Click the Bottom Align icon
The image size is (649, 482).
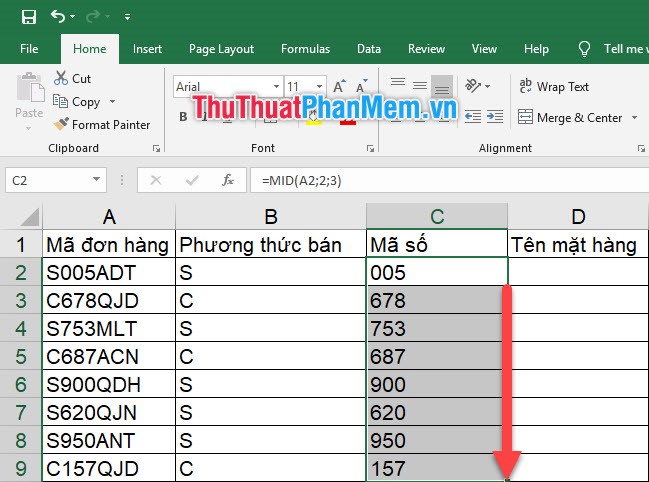click(442, 86)
